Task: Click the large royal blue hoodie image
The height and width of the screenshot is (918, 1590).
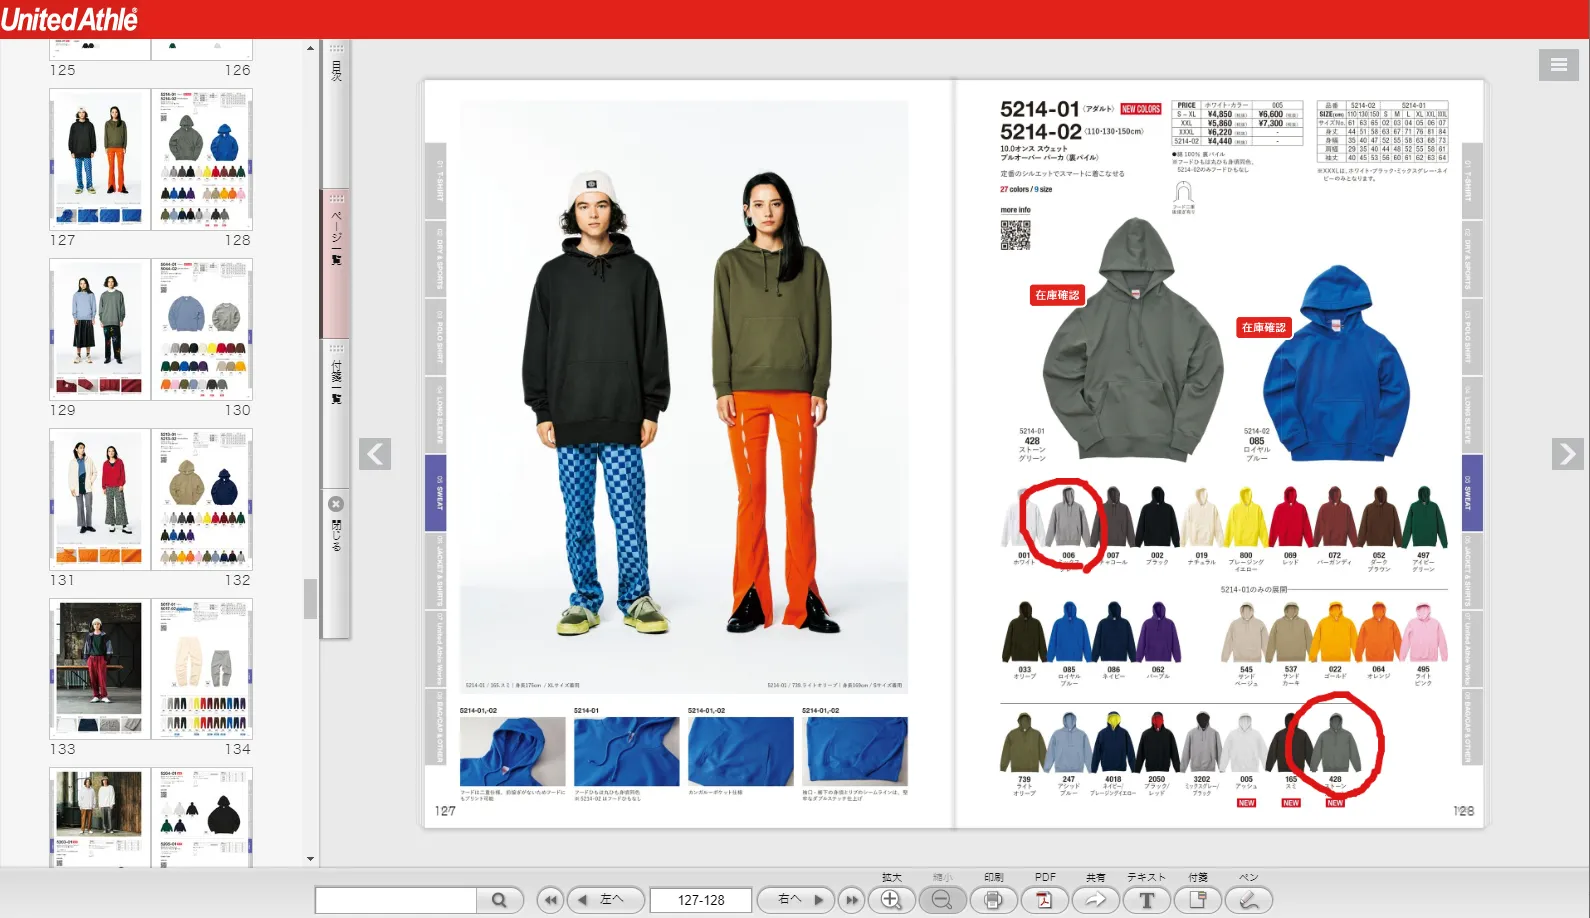Action: [x=1337, y=363]
